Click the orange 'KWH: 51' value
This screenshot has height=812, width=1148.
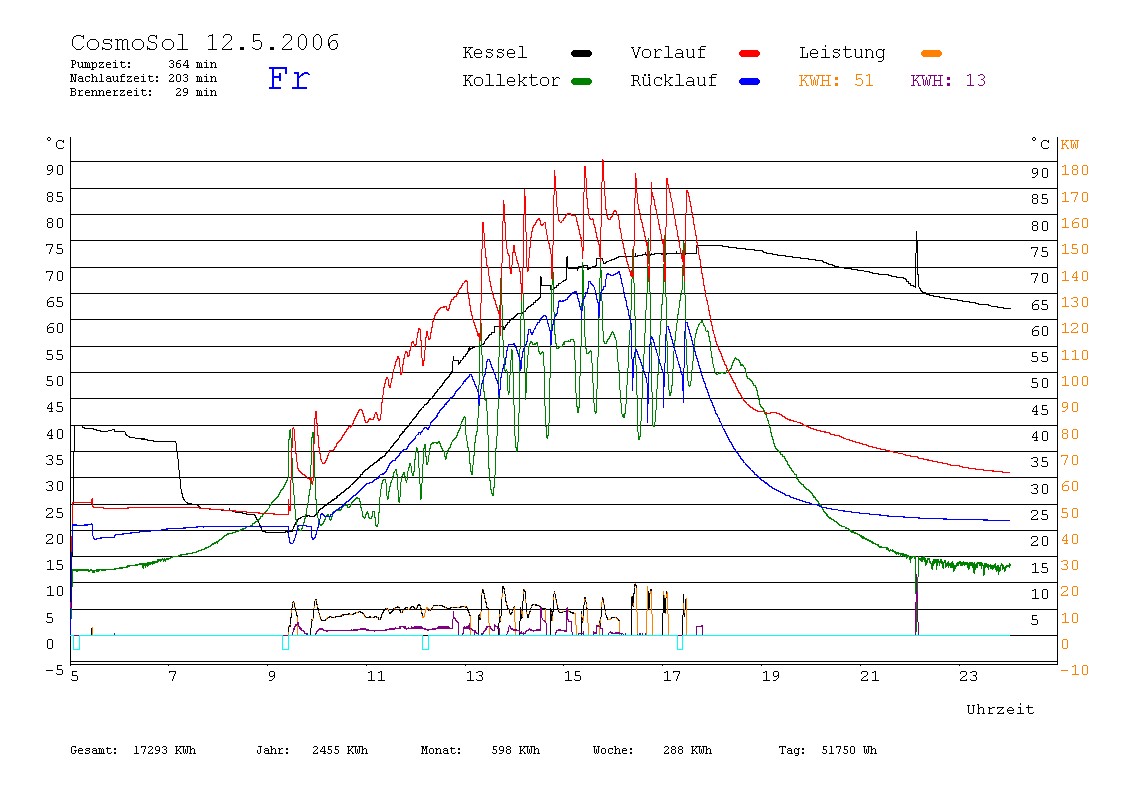tap(836, 81)
